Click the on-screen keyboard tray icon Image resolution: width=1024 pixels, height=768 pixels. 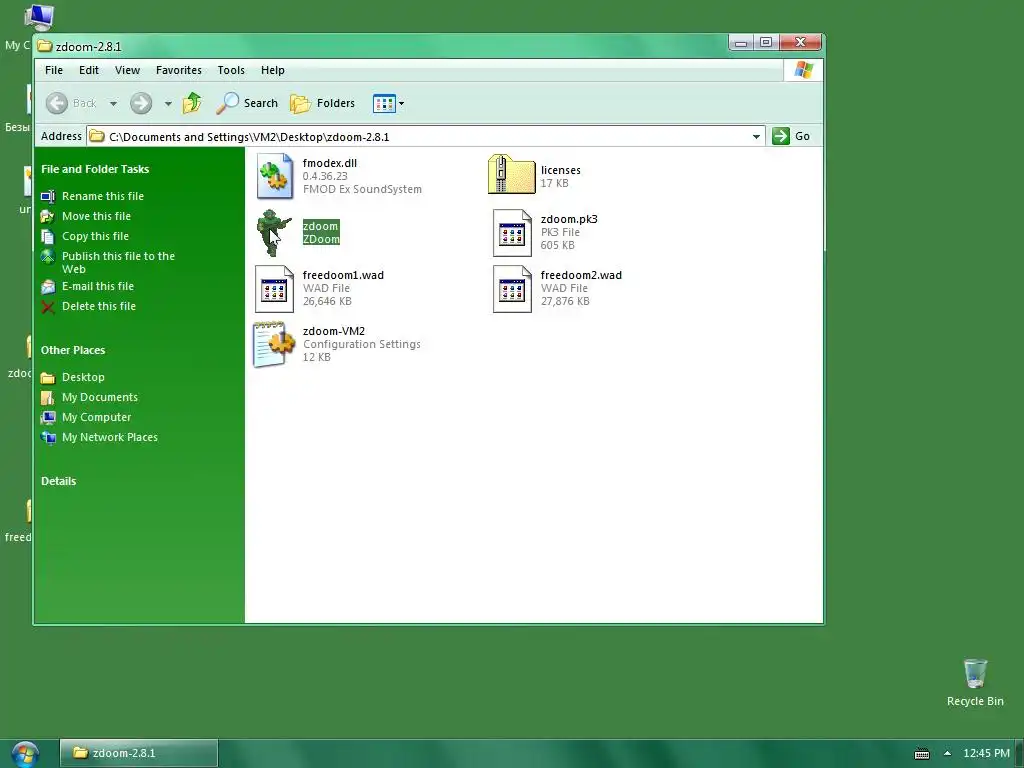(921, 754)
